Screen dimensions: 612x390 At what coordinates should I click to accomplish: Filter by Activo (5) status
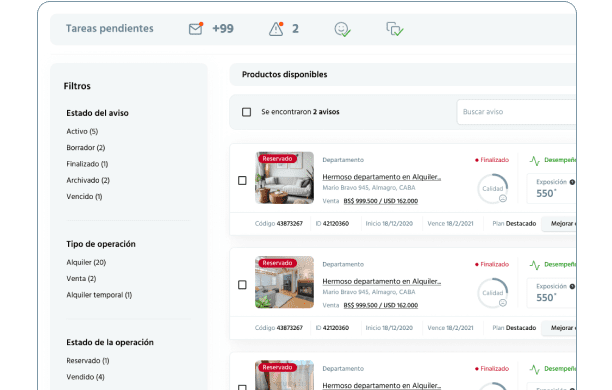tap(82, 132)
